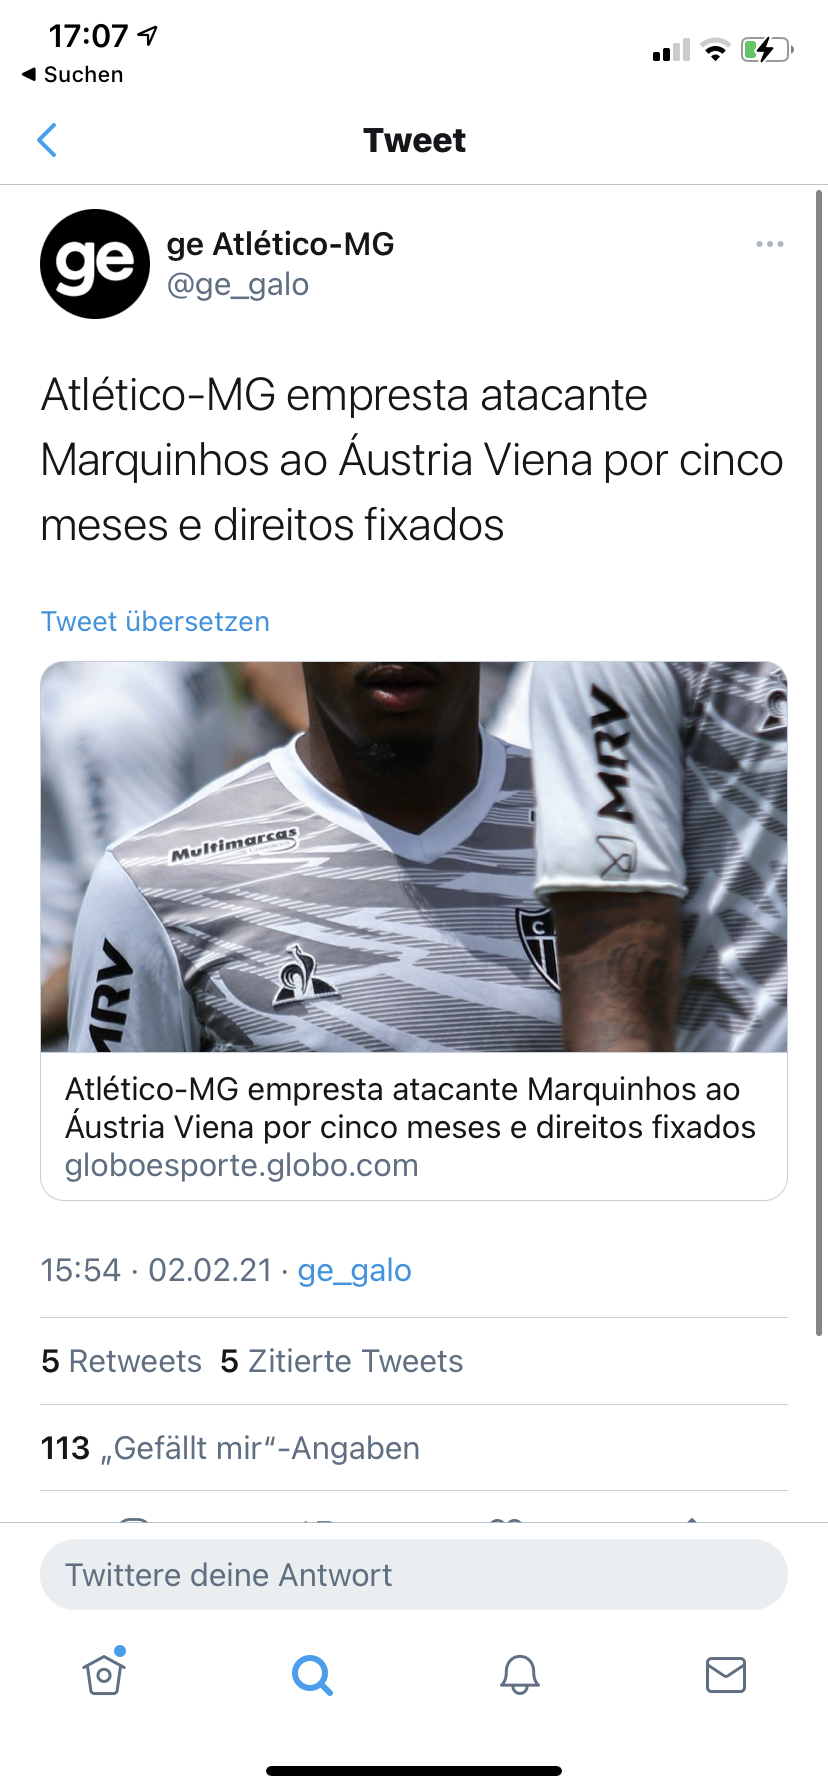This screenshot has height=1792, width=828.
Task: Go to the Home tab icon
Action: coord(104,1673)
